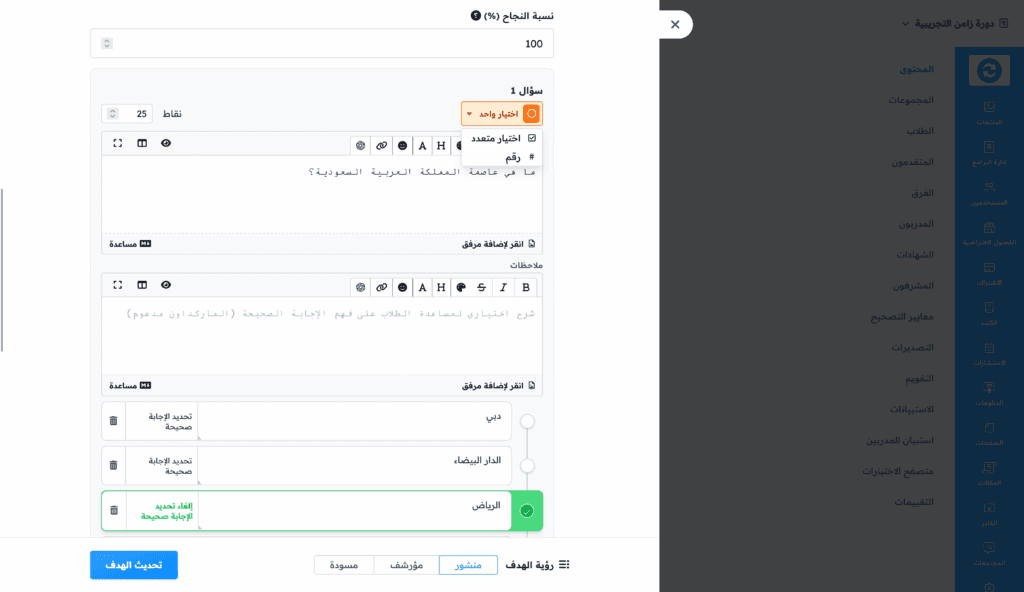Set goal visibility to منشور
1024x592 pixels.
[468, 565]
